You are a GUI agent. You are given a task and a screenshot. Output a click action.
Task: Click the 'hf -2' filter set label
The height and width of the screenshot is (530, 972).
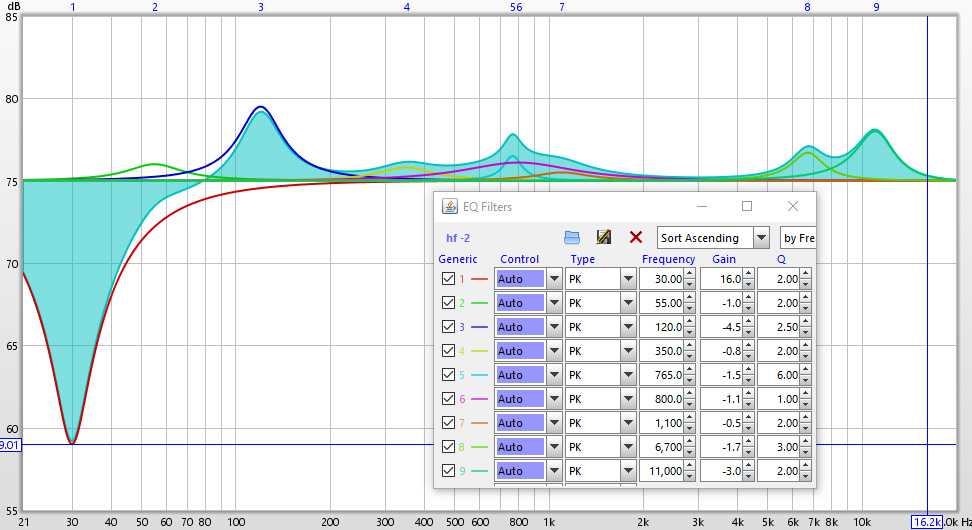tap(458, 238)
